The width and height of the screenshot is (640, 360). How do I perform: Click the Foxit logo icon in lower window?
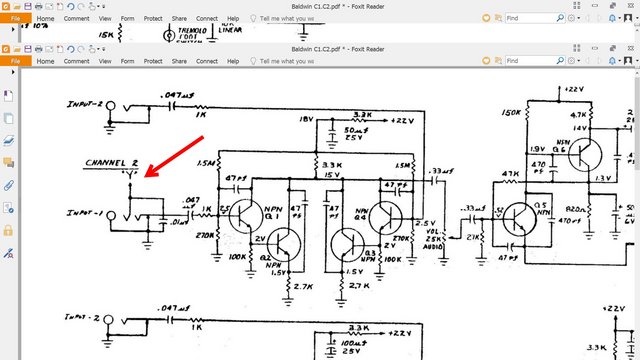pyautogui.click(x=6, y=49)
